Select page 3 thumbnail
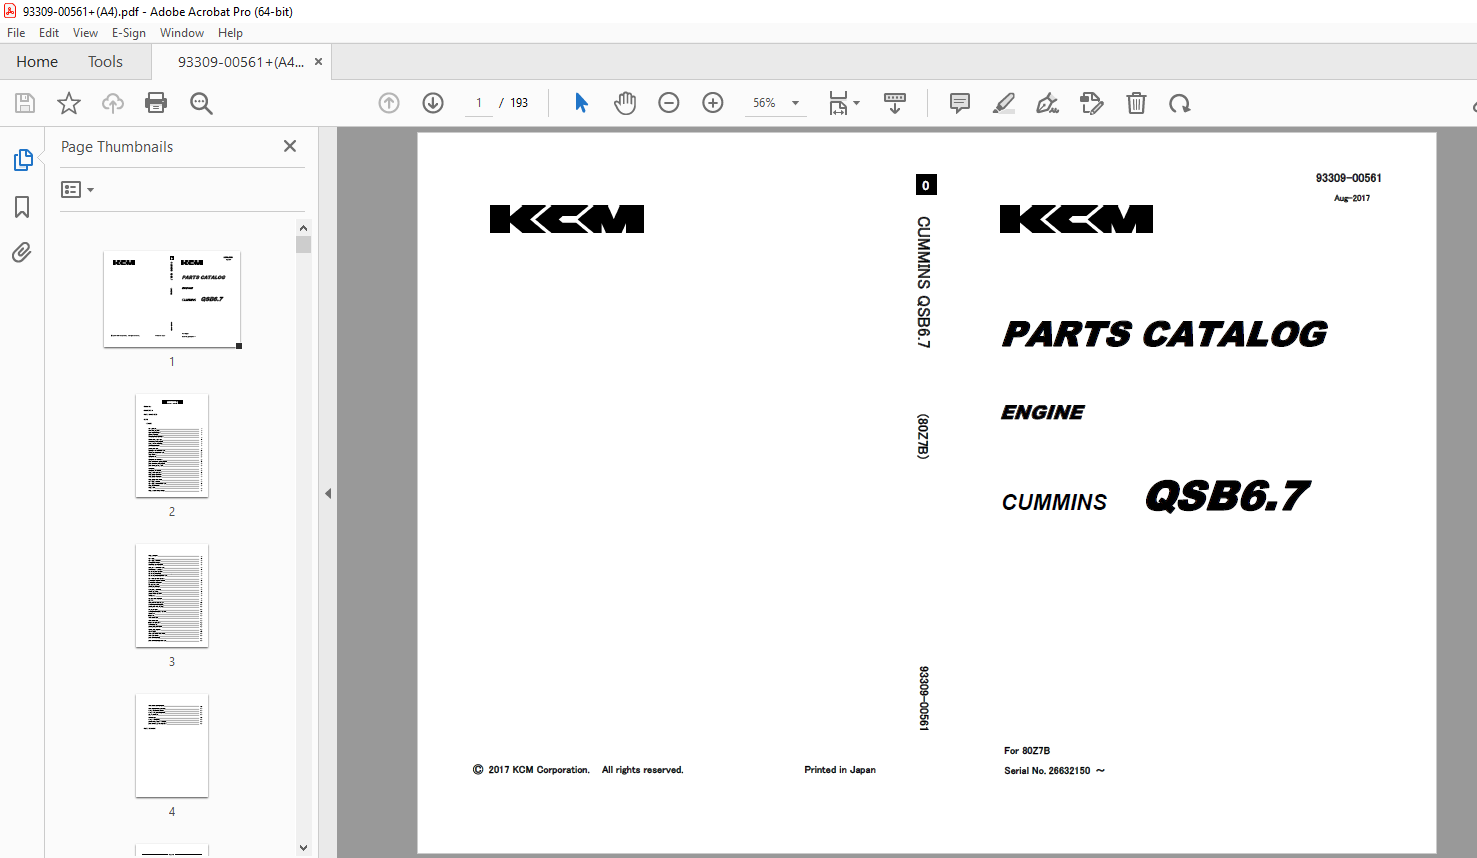Viewport: 1477px width, 858px height. 172,595
